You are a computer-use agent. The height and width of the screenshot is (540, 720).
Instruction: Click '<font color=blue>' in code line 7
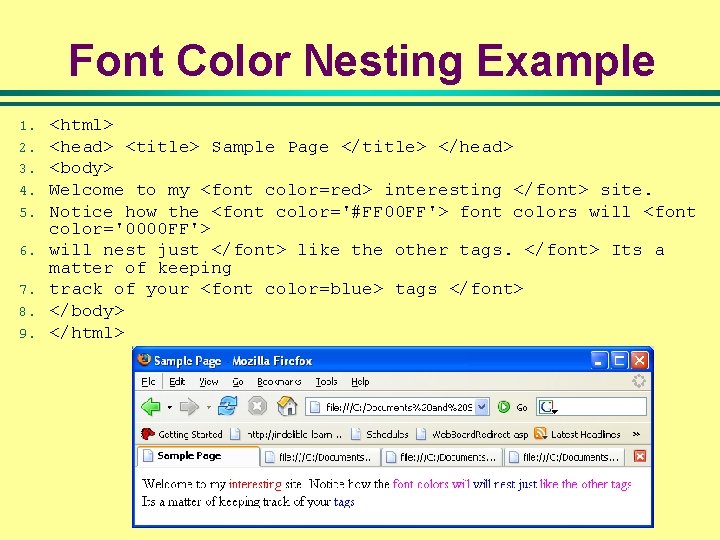pos(292,289)
